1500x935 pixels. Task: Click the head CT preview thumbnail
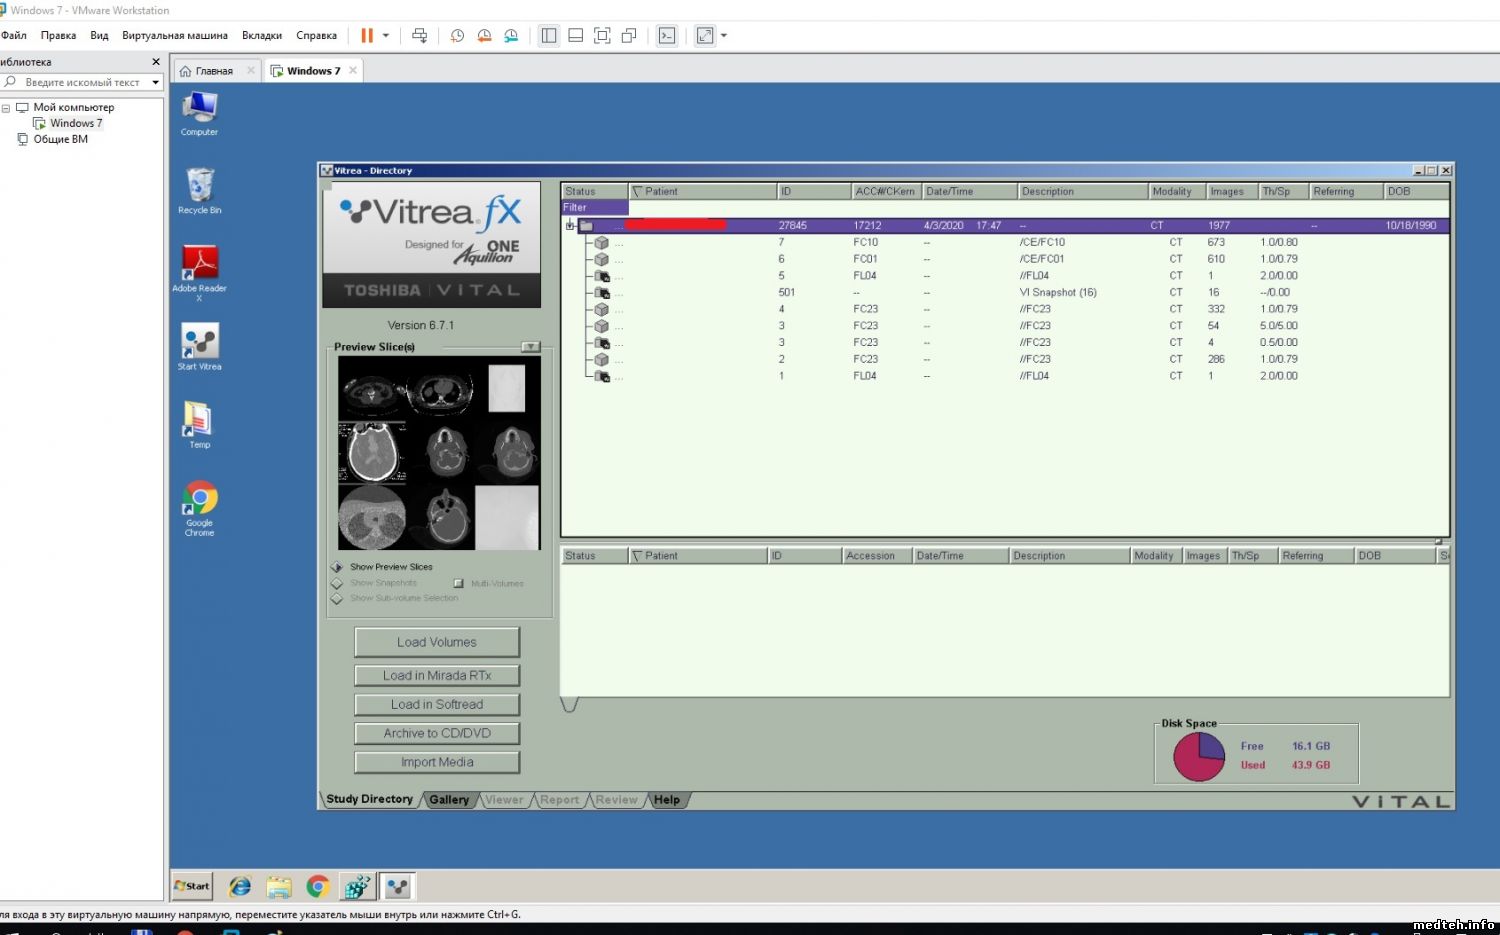click(x=372, y=452)
